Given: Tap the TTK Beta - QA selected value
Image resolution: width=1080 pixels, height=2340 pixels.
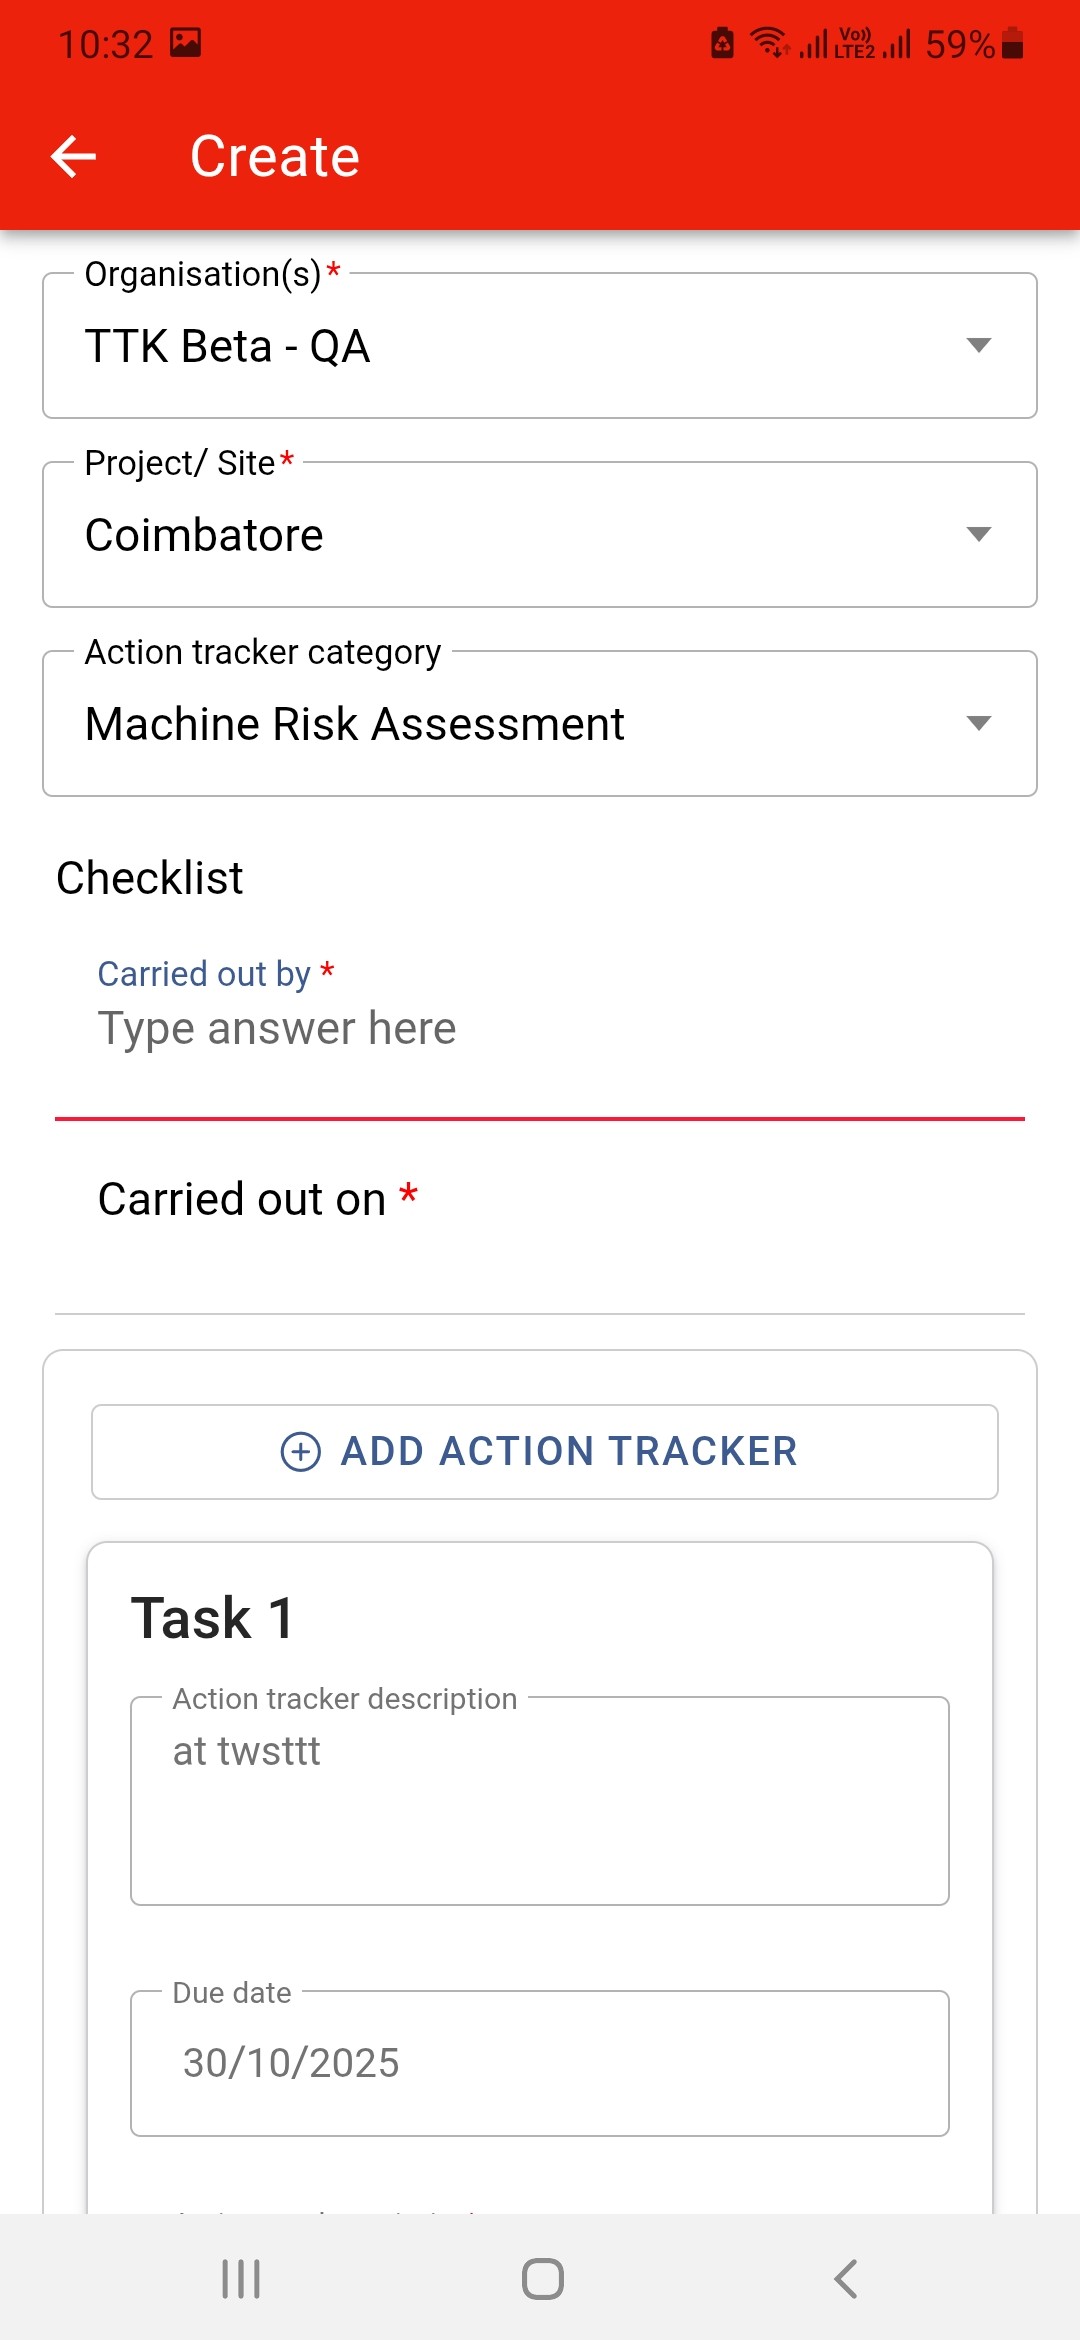Looking at the screenshot, I should pos(228,346).
